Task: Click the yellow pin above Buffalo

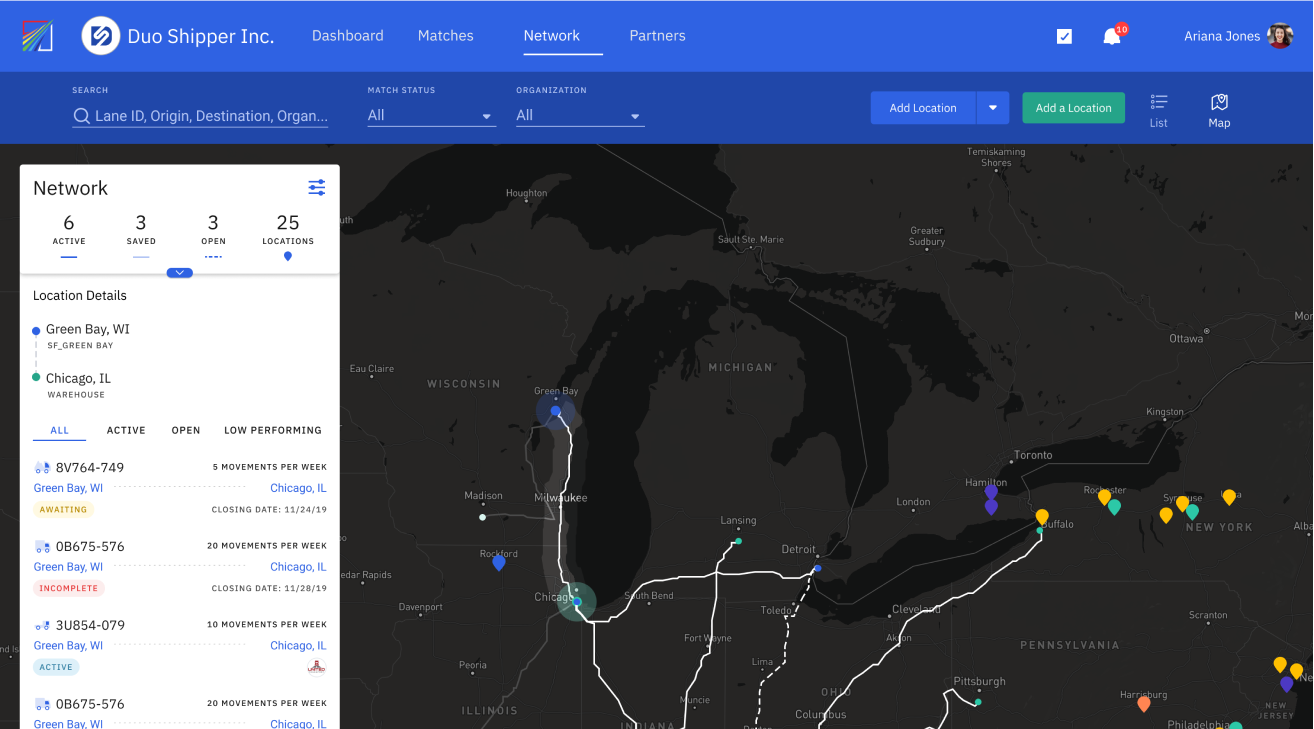Action: pos(1042,517)
